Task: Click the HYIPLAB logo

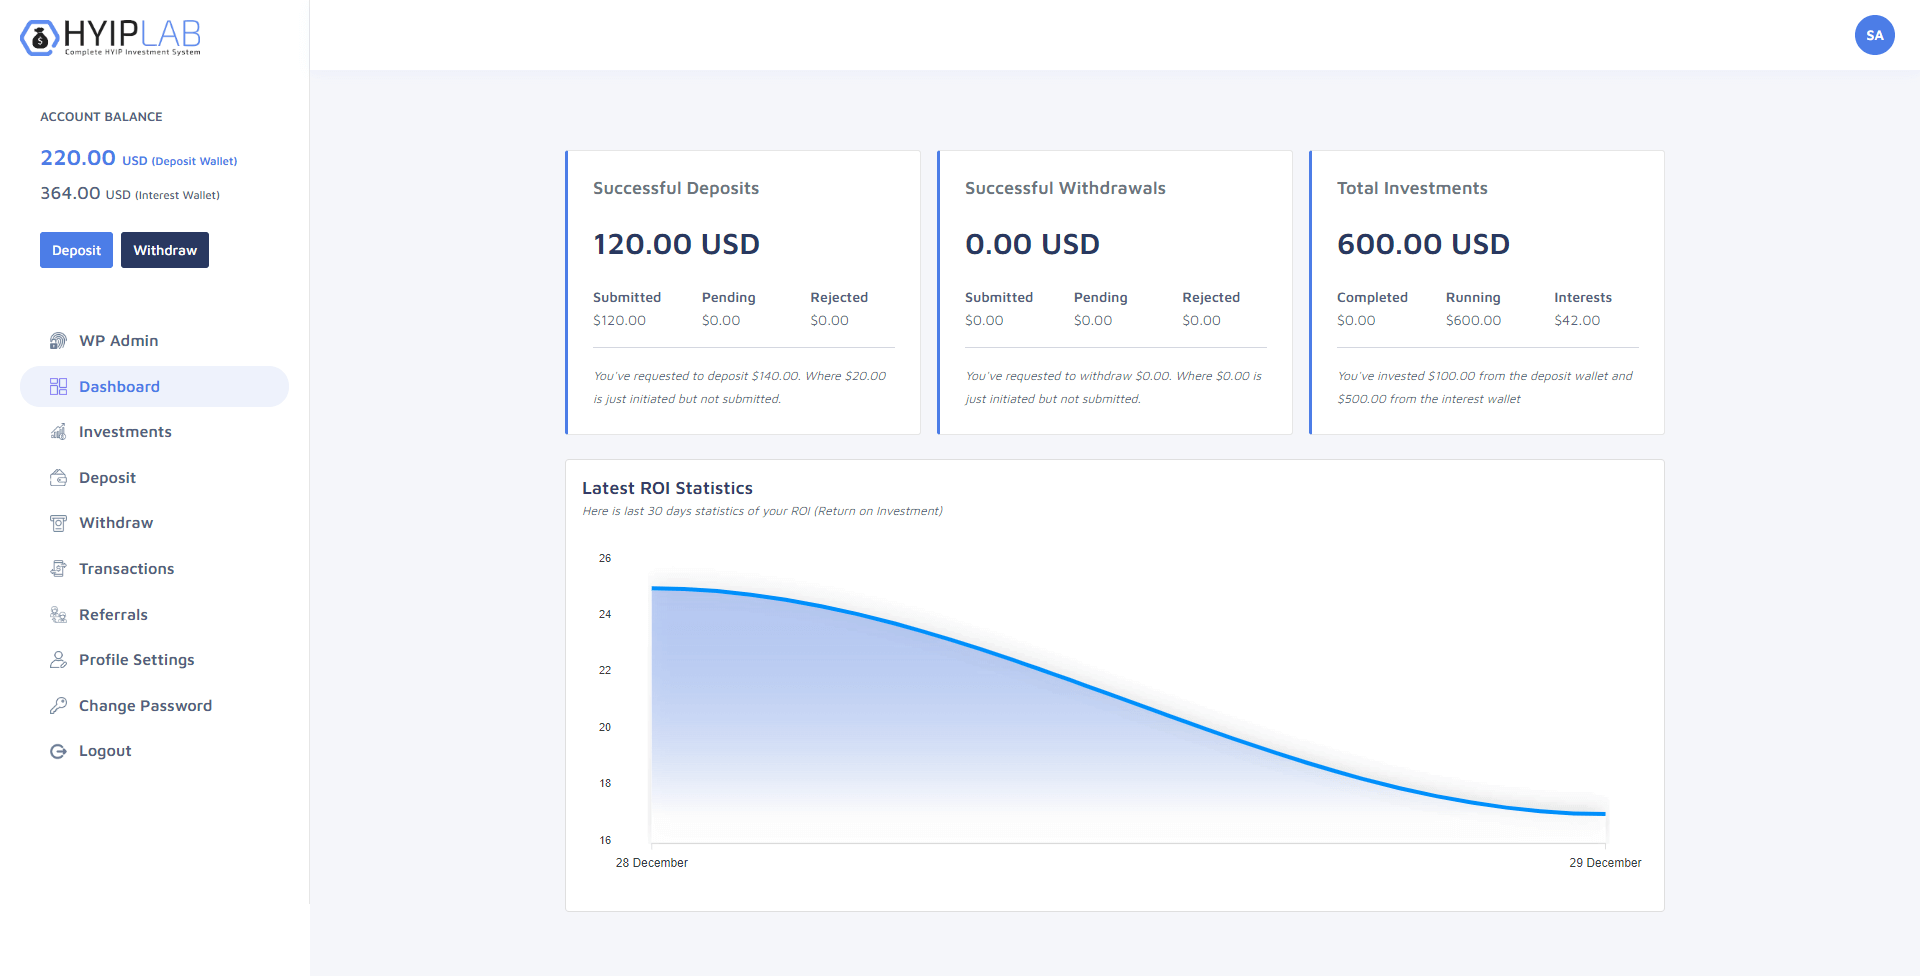Action: coord(111,37)
